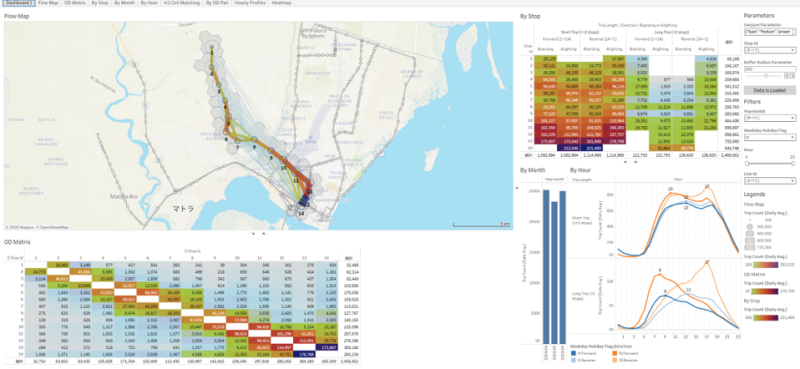Click the Hour slider left handle

[746, 163]
